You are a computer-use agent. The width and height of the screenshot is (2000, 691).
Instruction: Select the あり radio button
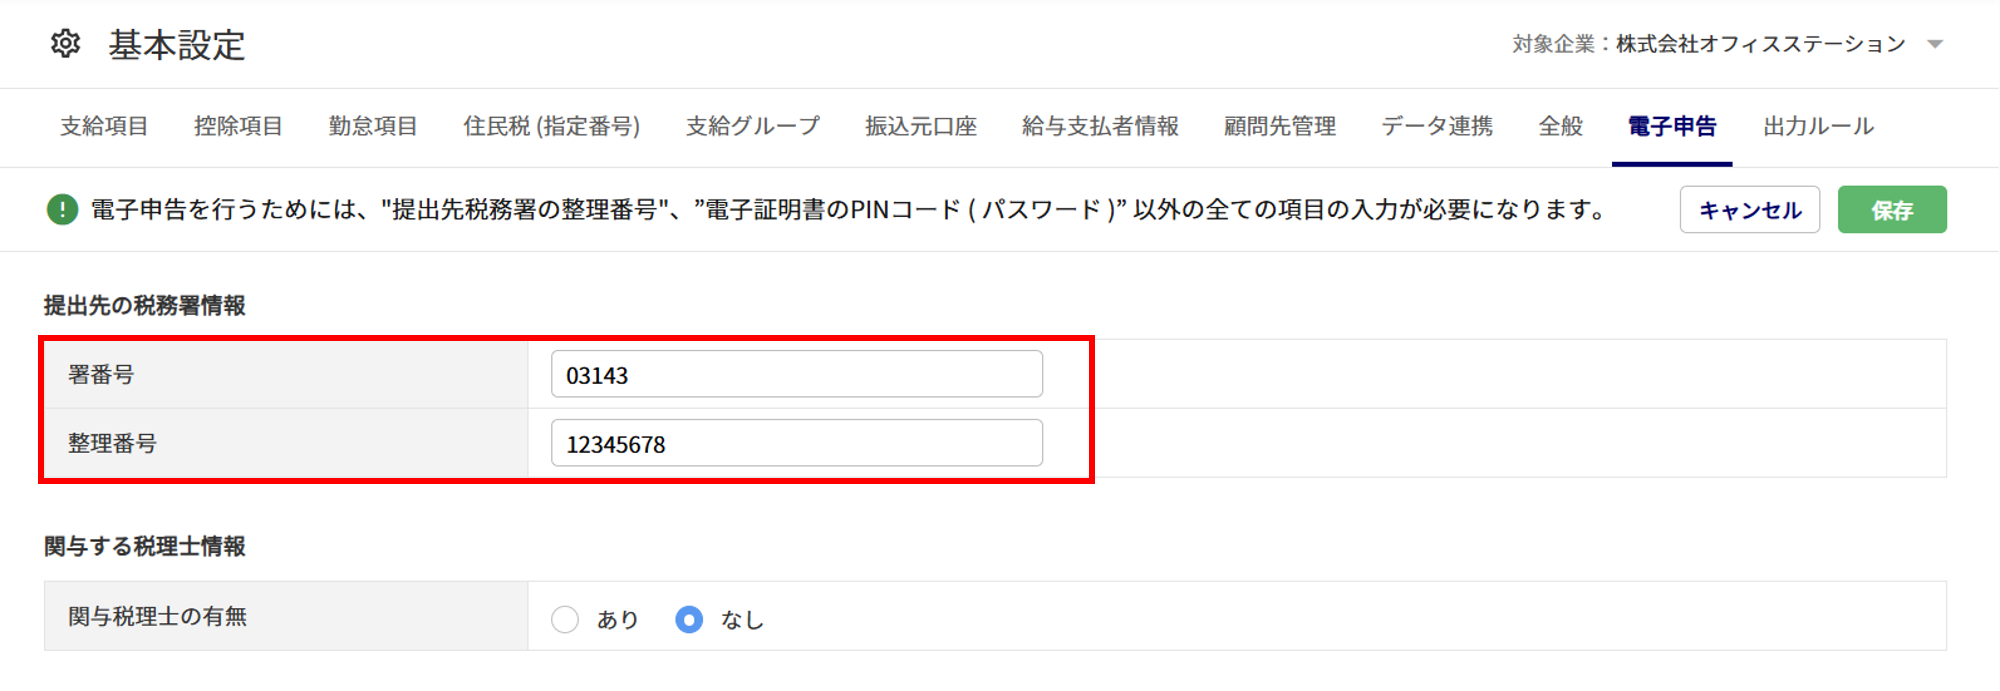[565, 620]
